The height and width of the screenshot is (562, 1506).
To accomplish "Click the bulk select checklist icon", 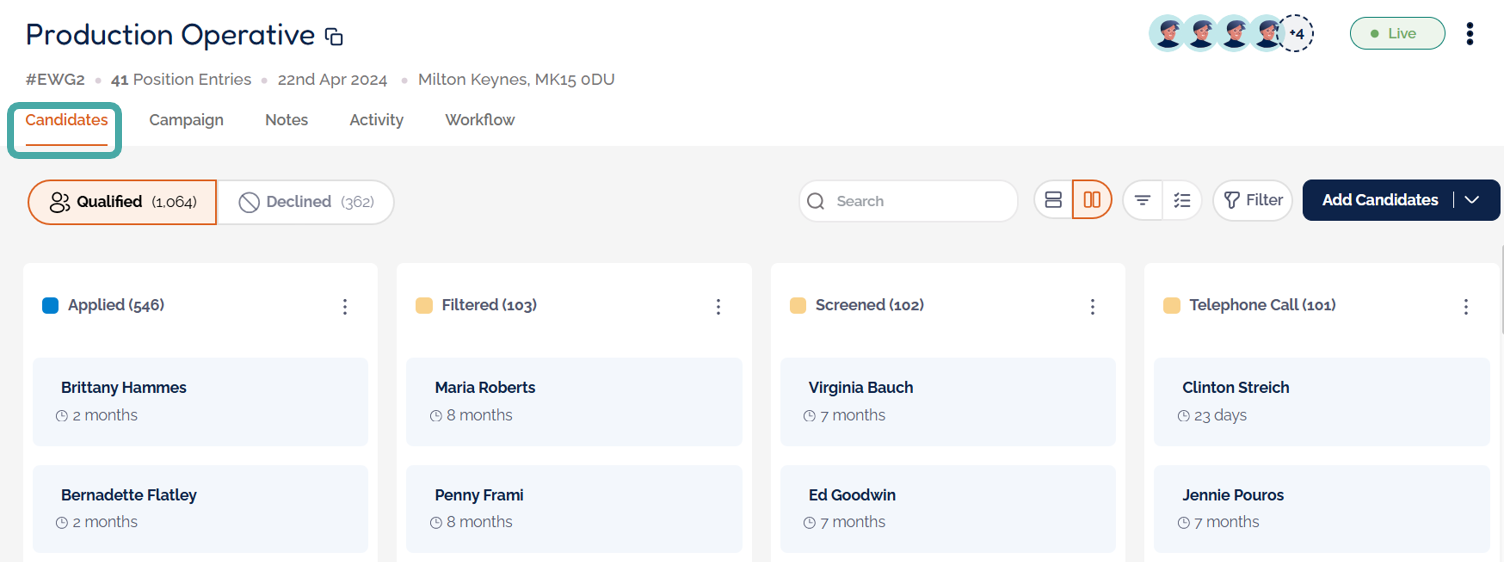I will coord(1182,200).
